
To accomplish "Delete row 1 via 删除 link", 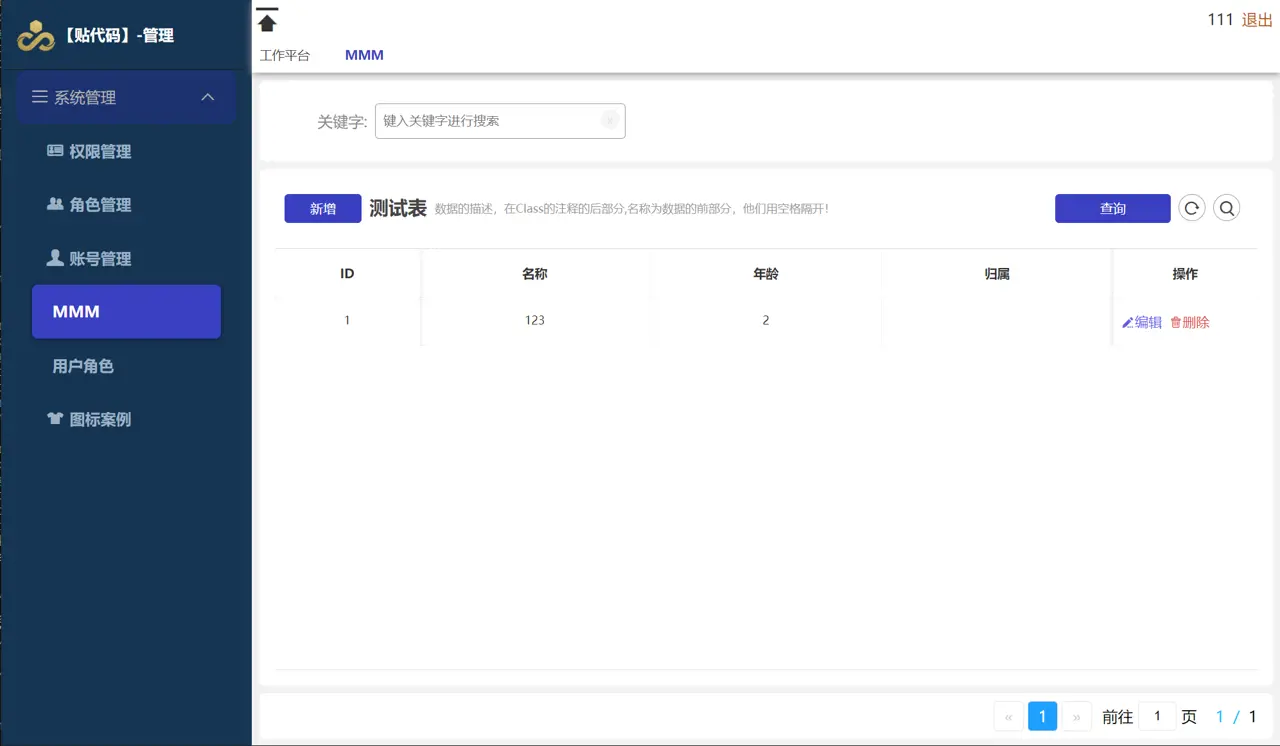I will pos(1190,322).
